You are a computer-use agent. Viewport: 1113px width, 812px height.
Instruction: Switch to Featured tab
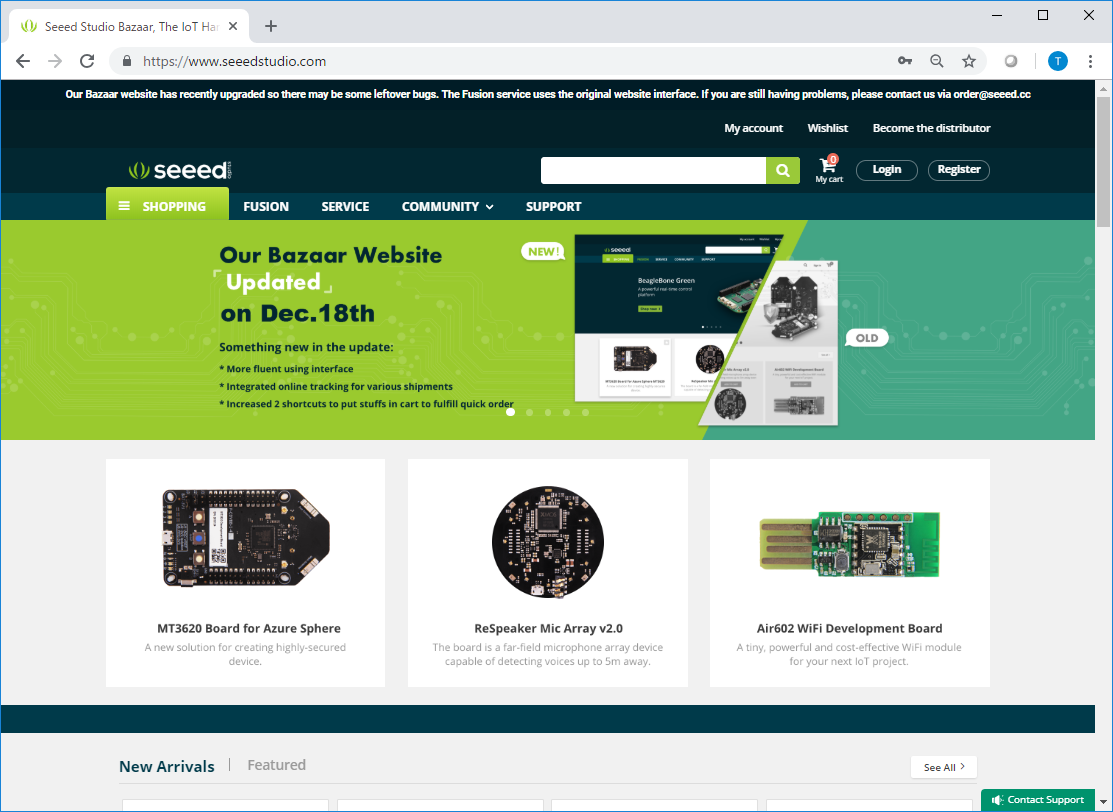[277, 765]
